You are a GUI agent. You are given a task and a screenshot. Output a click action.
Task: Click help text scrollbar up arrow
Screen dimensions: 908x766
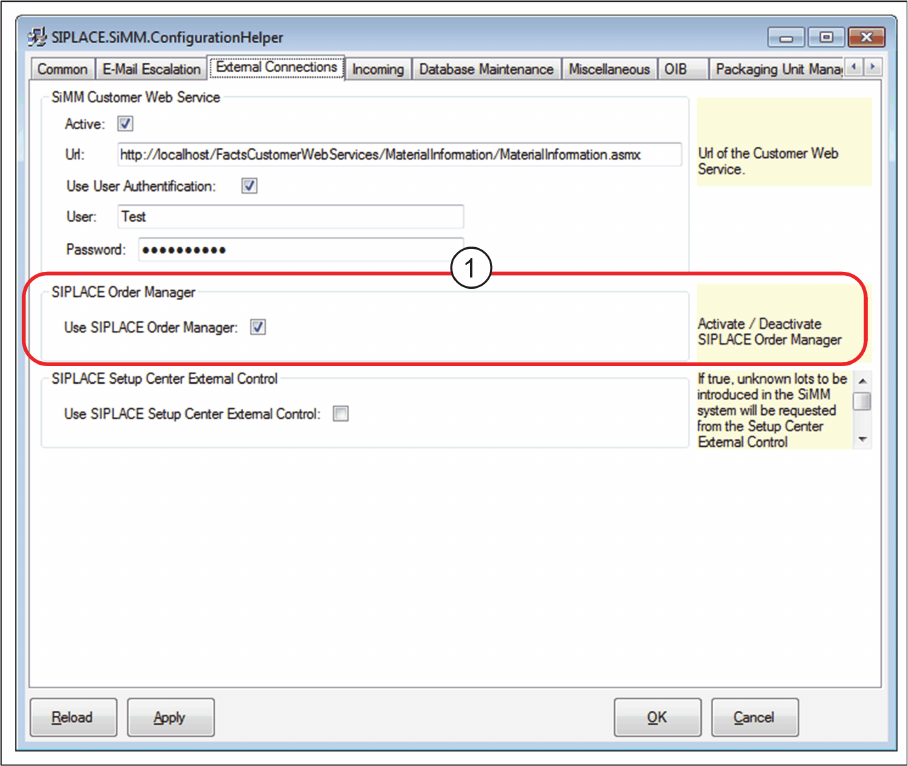[x=862, y=381]
